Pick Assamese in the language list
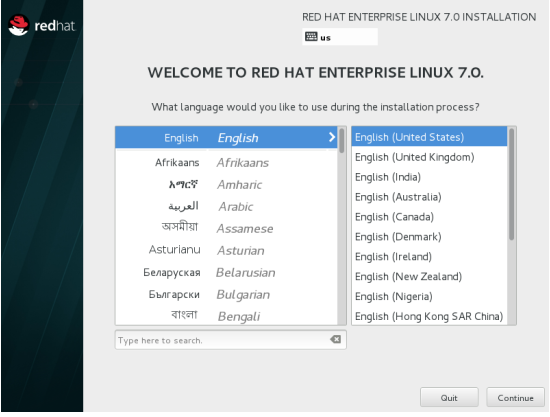The image size is (550, 417). pyautogui.click(x=226, y=229)
